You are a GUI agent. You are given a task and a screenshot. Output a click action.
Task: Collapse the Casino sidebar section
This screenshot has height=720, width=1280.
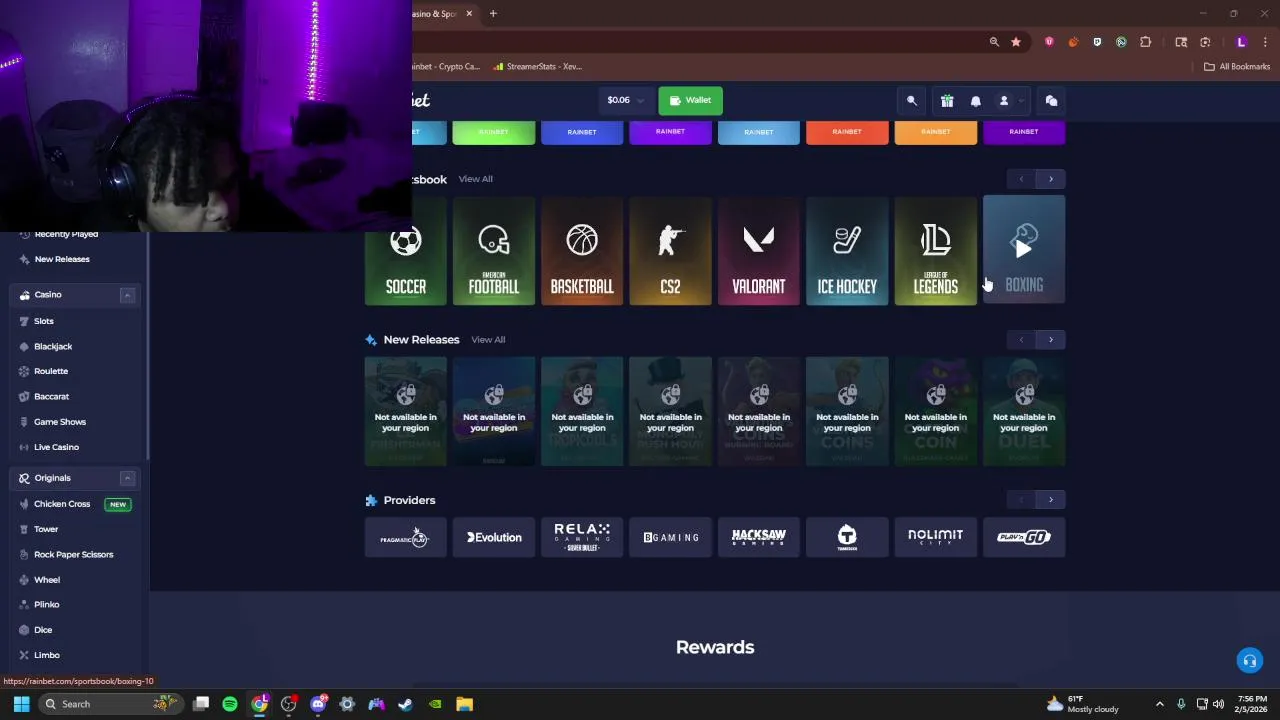(x=127, y=295)
